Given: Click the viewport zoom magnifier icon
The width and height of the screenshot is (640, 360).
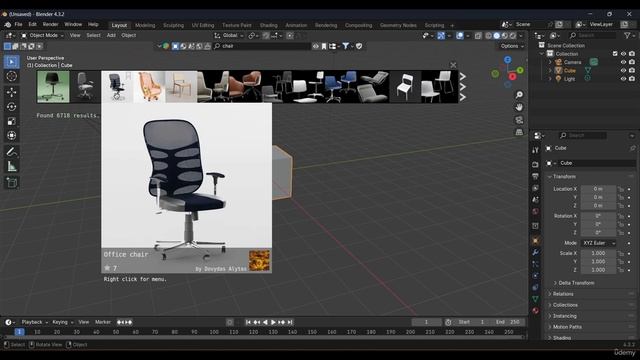Looking at the screenshot, I should coord(519,95).
